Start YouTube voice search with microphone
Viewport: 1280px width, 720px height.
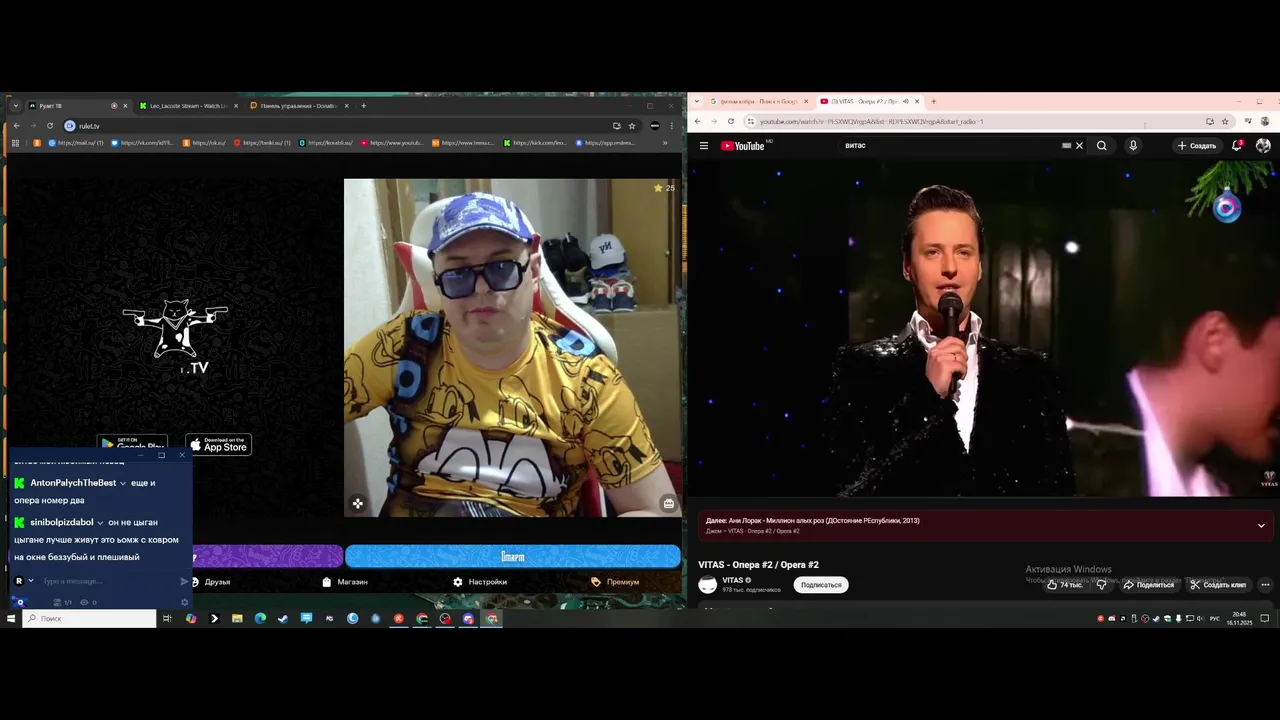pyautogui.click(x=1133, y=146)
